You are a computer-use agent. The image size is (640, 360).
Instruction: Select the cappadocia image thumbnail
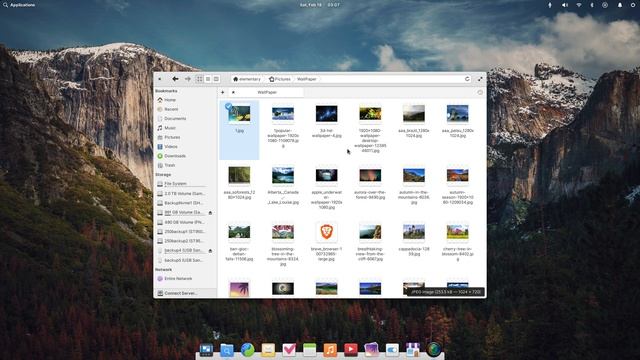click(x=414, y=232)
